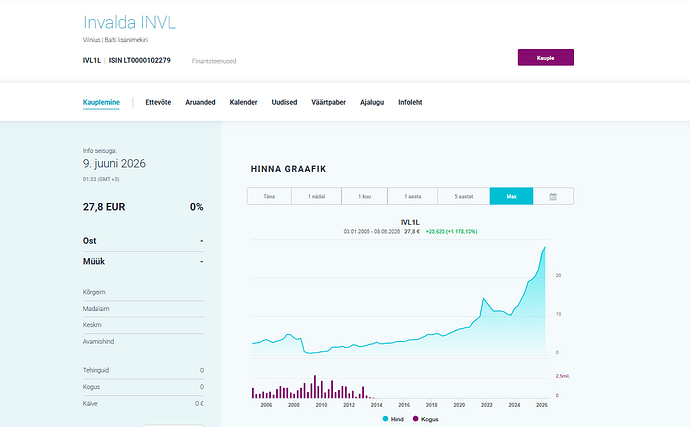
Task: Click the 2022 price peak on chart
Action: click(483, 299)
